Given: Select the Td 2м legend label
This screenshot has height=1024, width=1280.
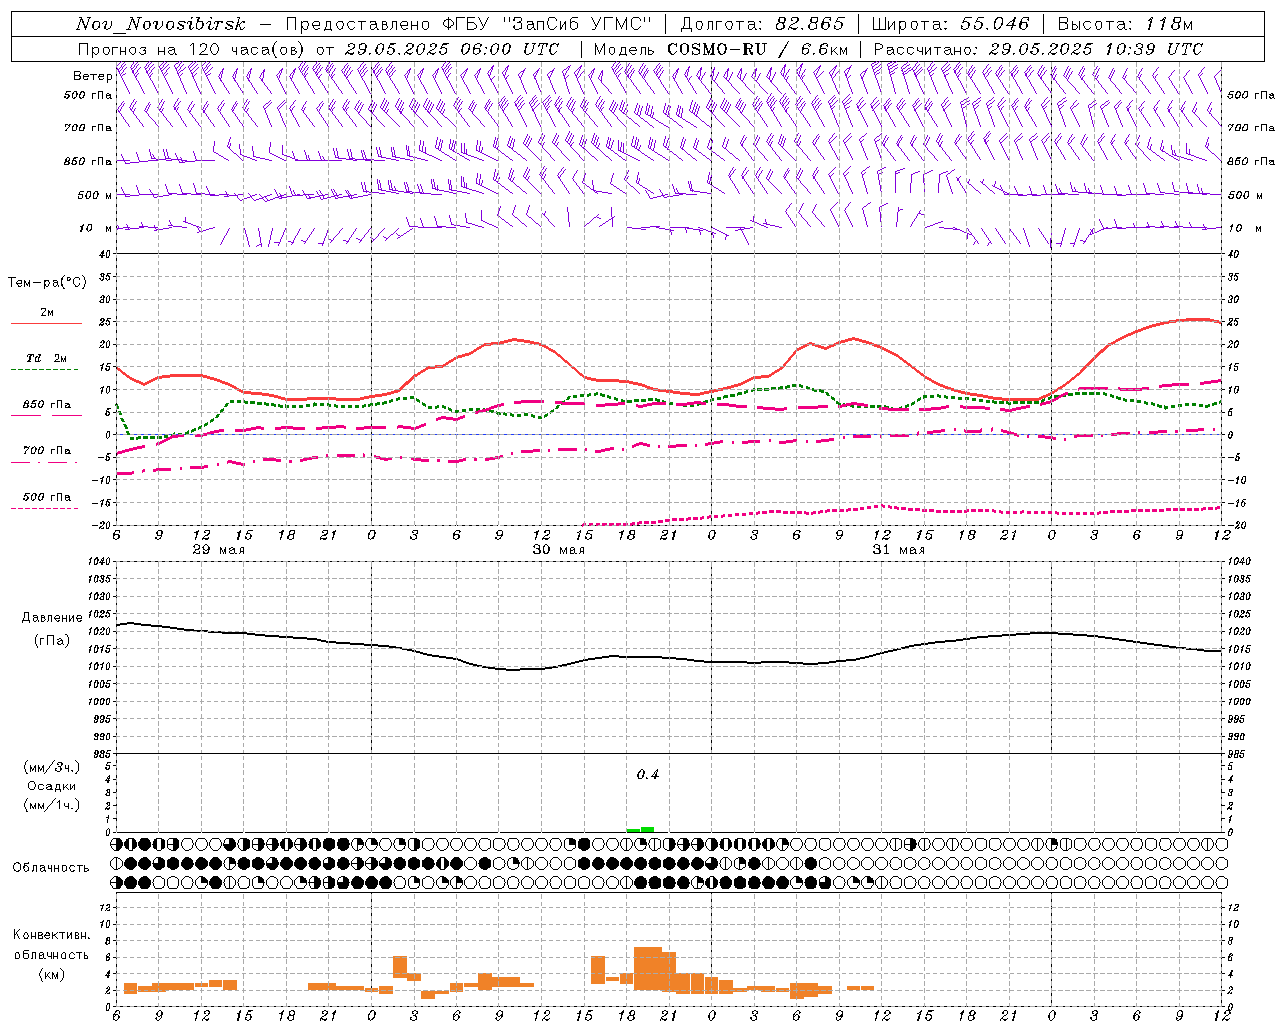Looking at the screenshot, I should [47, 358].
